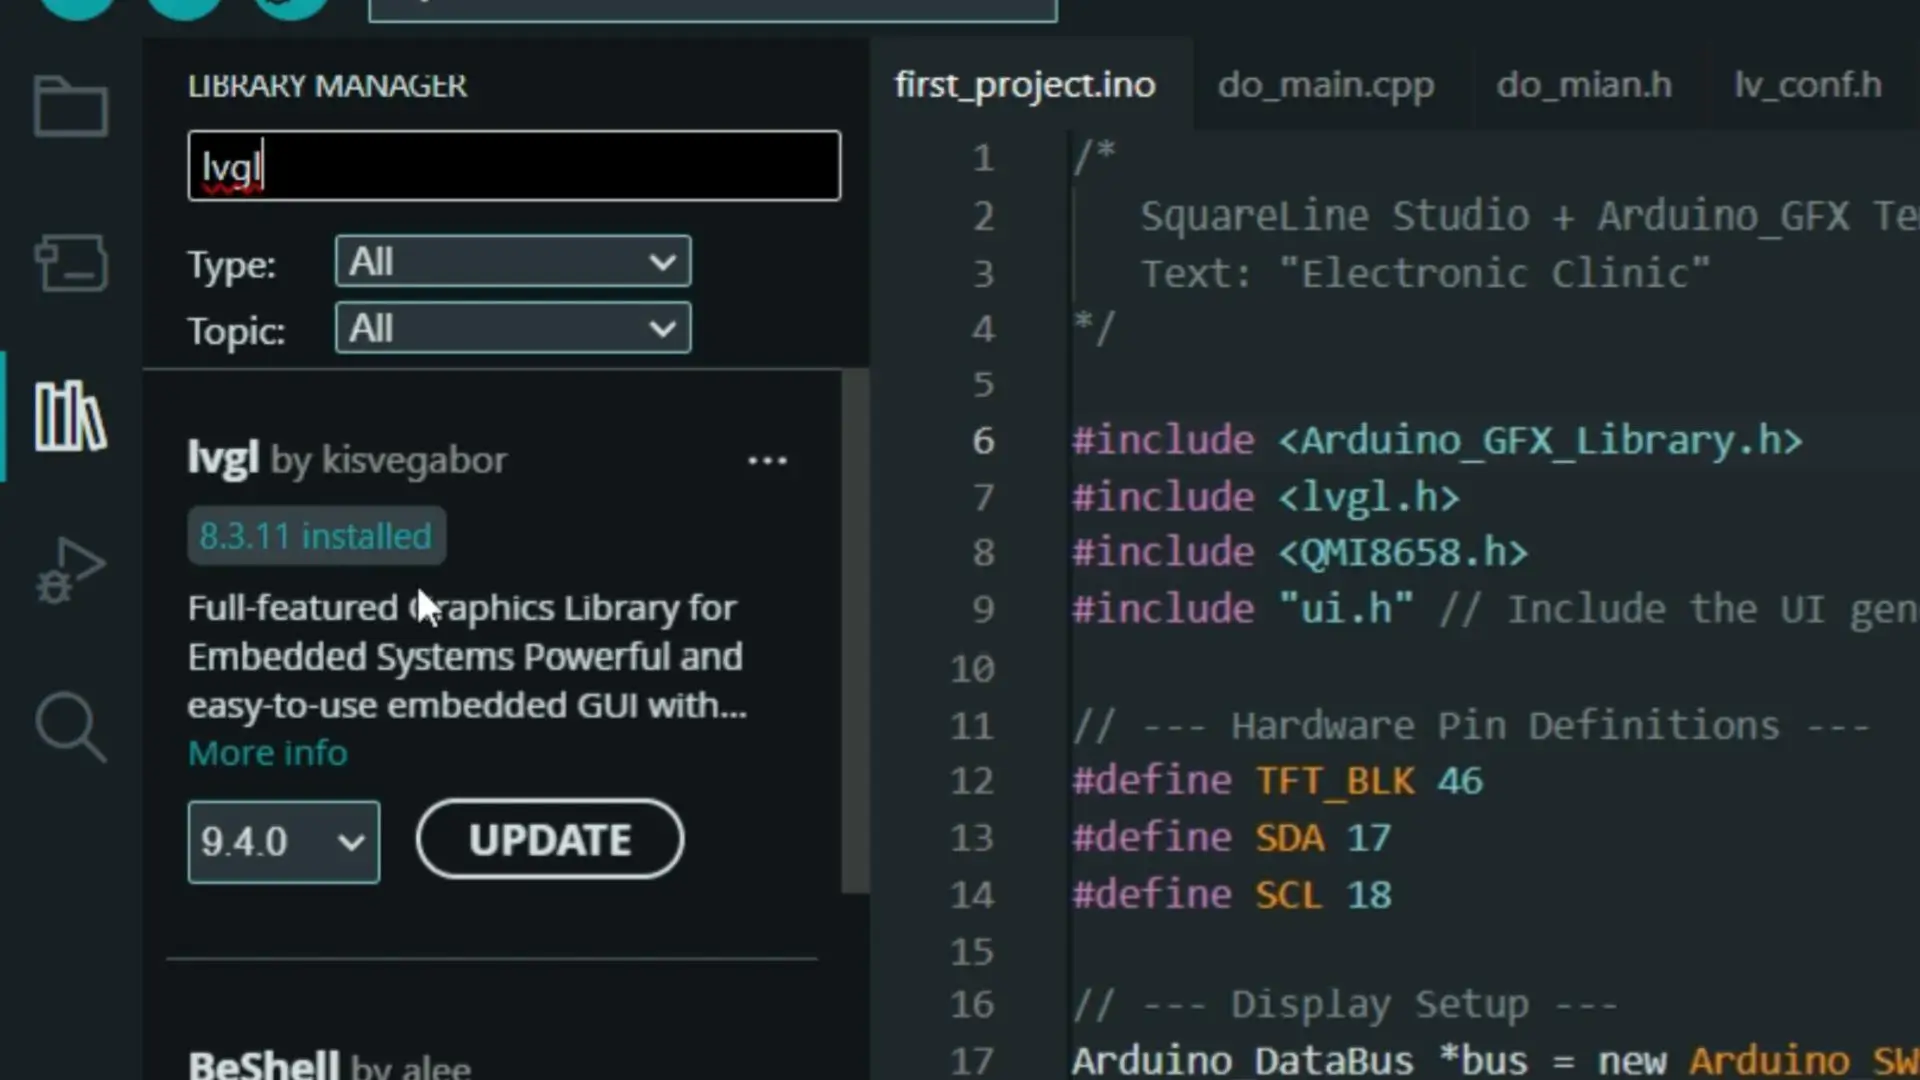The width and height of the screenshot is (1920, 1080).
Task: Open the Sketchbook folder icon in sidebar
Action: [x=70, y=106]
